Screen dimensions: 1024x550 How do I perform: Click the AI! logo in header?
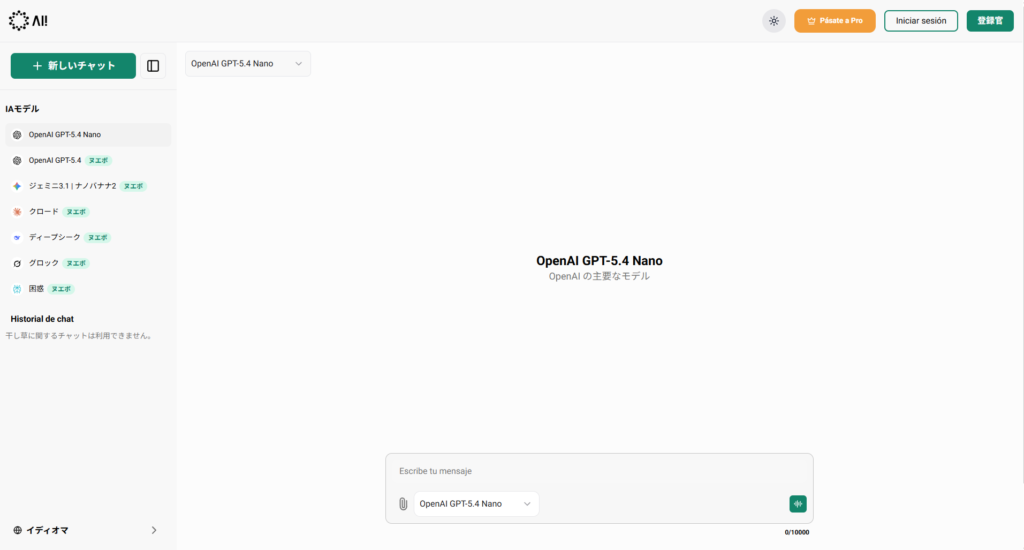click(x=28, y=21)
